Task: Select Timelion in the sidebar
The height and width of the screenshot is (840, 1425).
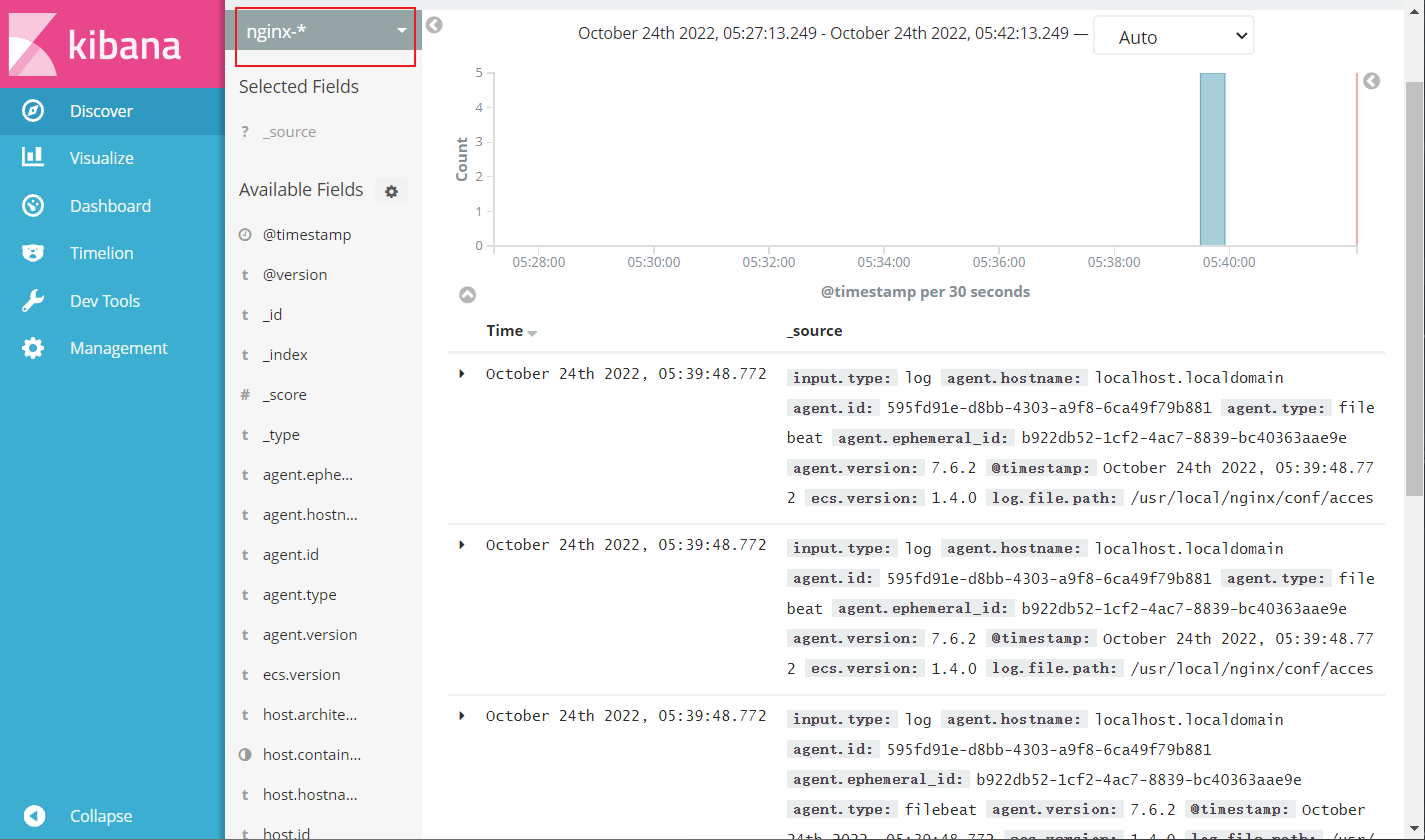Action: click(x=103, y=252)
